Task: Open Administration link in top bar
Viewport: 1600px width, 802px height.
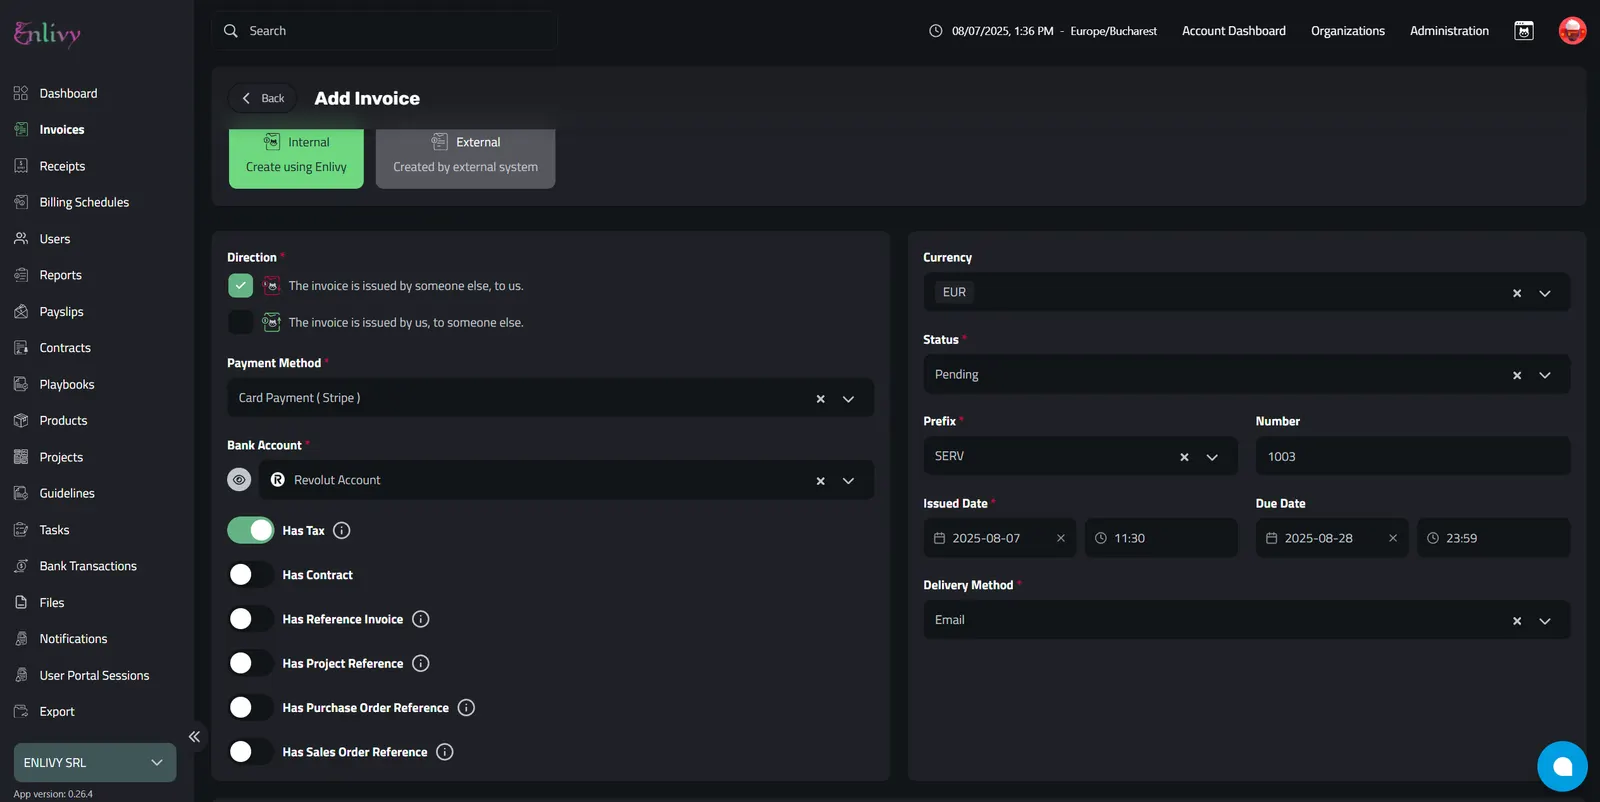Action: tap(1449, 31)
